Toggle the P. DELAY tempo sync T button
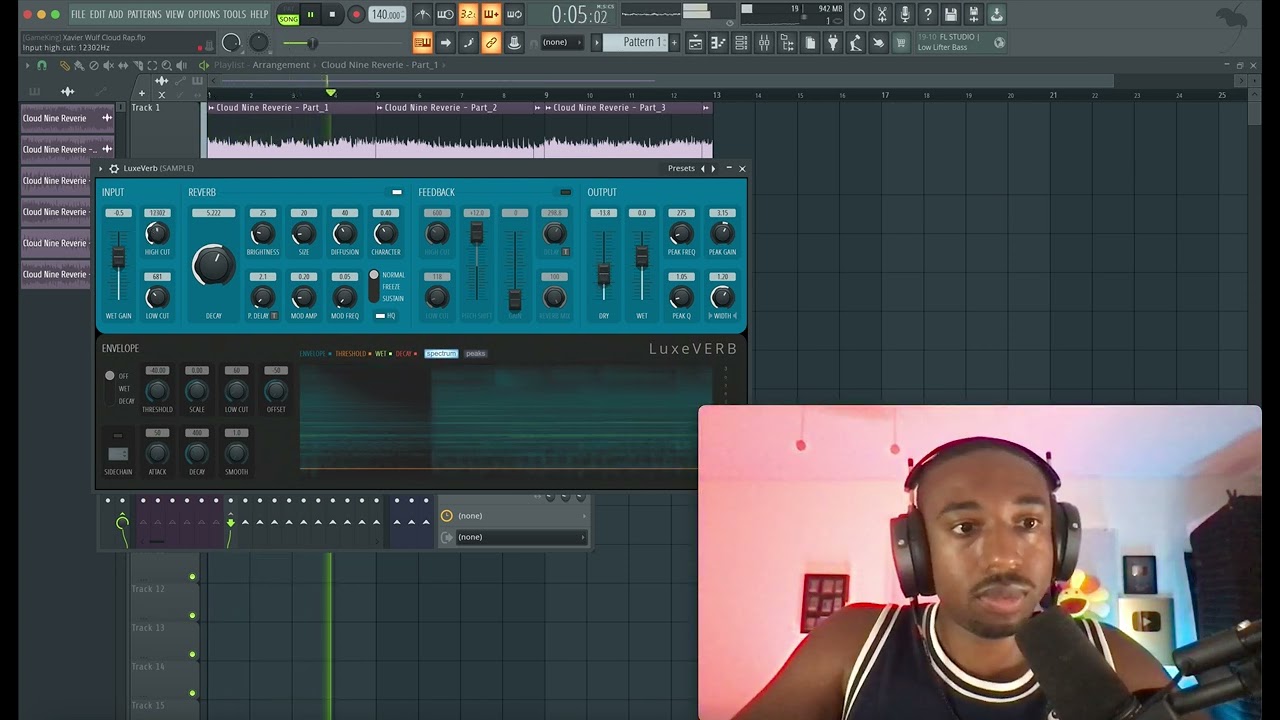Viewport: 1280px width, 720px height. tap(274, 315)
